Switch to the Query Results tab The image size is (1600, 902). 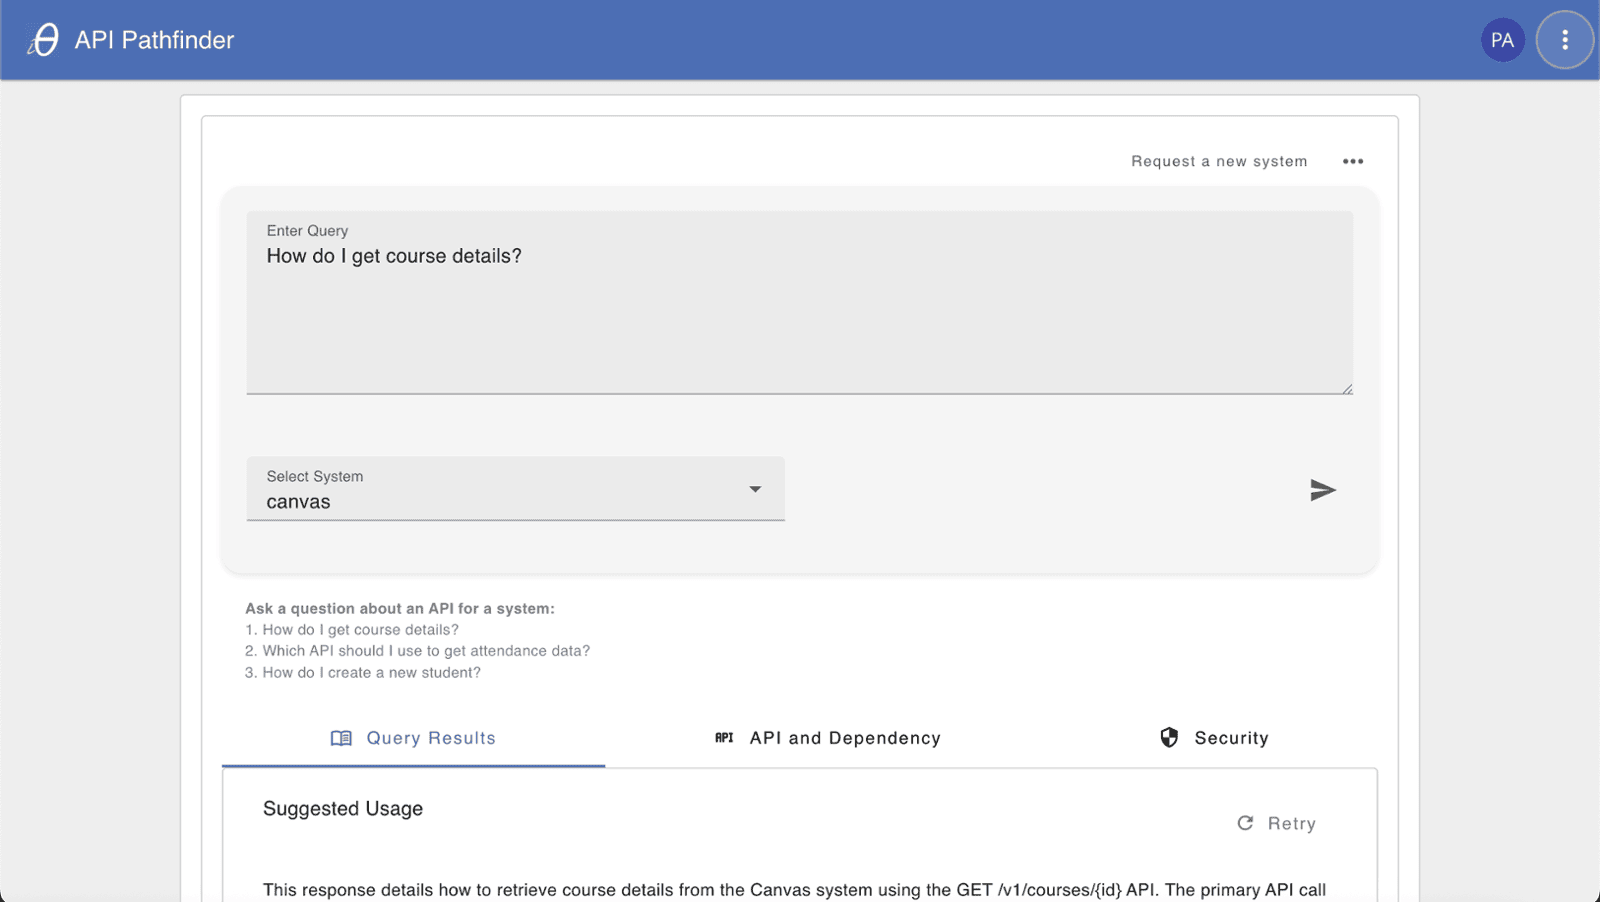coord(431,738)
